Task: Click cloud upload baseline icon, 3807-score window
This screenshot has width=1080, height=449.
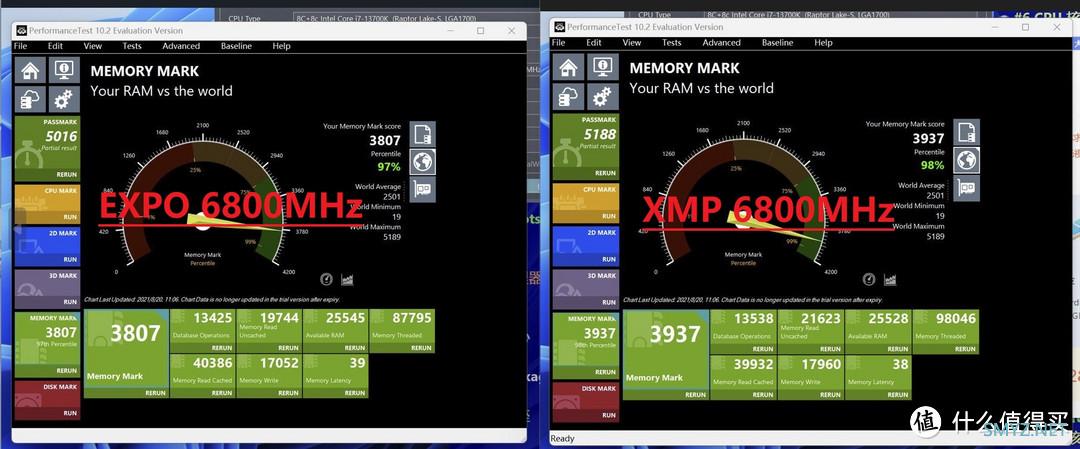Action: (30, 100)
